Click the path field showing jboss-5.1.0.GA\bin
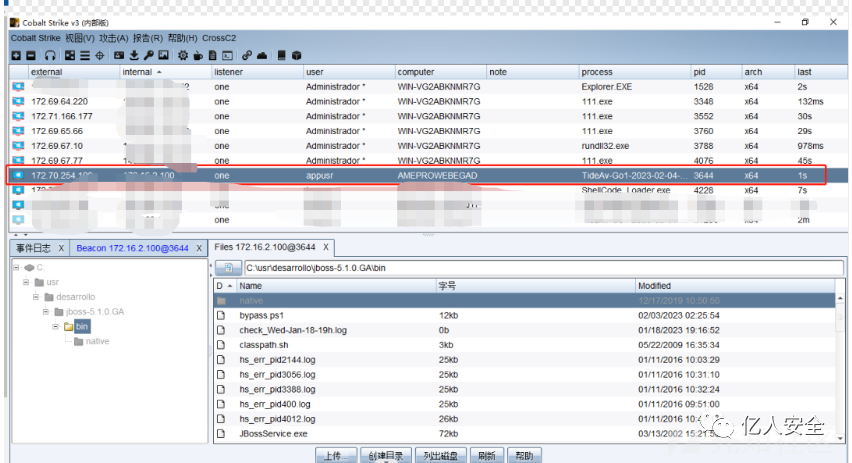Screen dimensions: 852x463 [x=543, y=268]
